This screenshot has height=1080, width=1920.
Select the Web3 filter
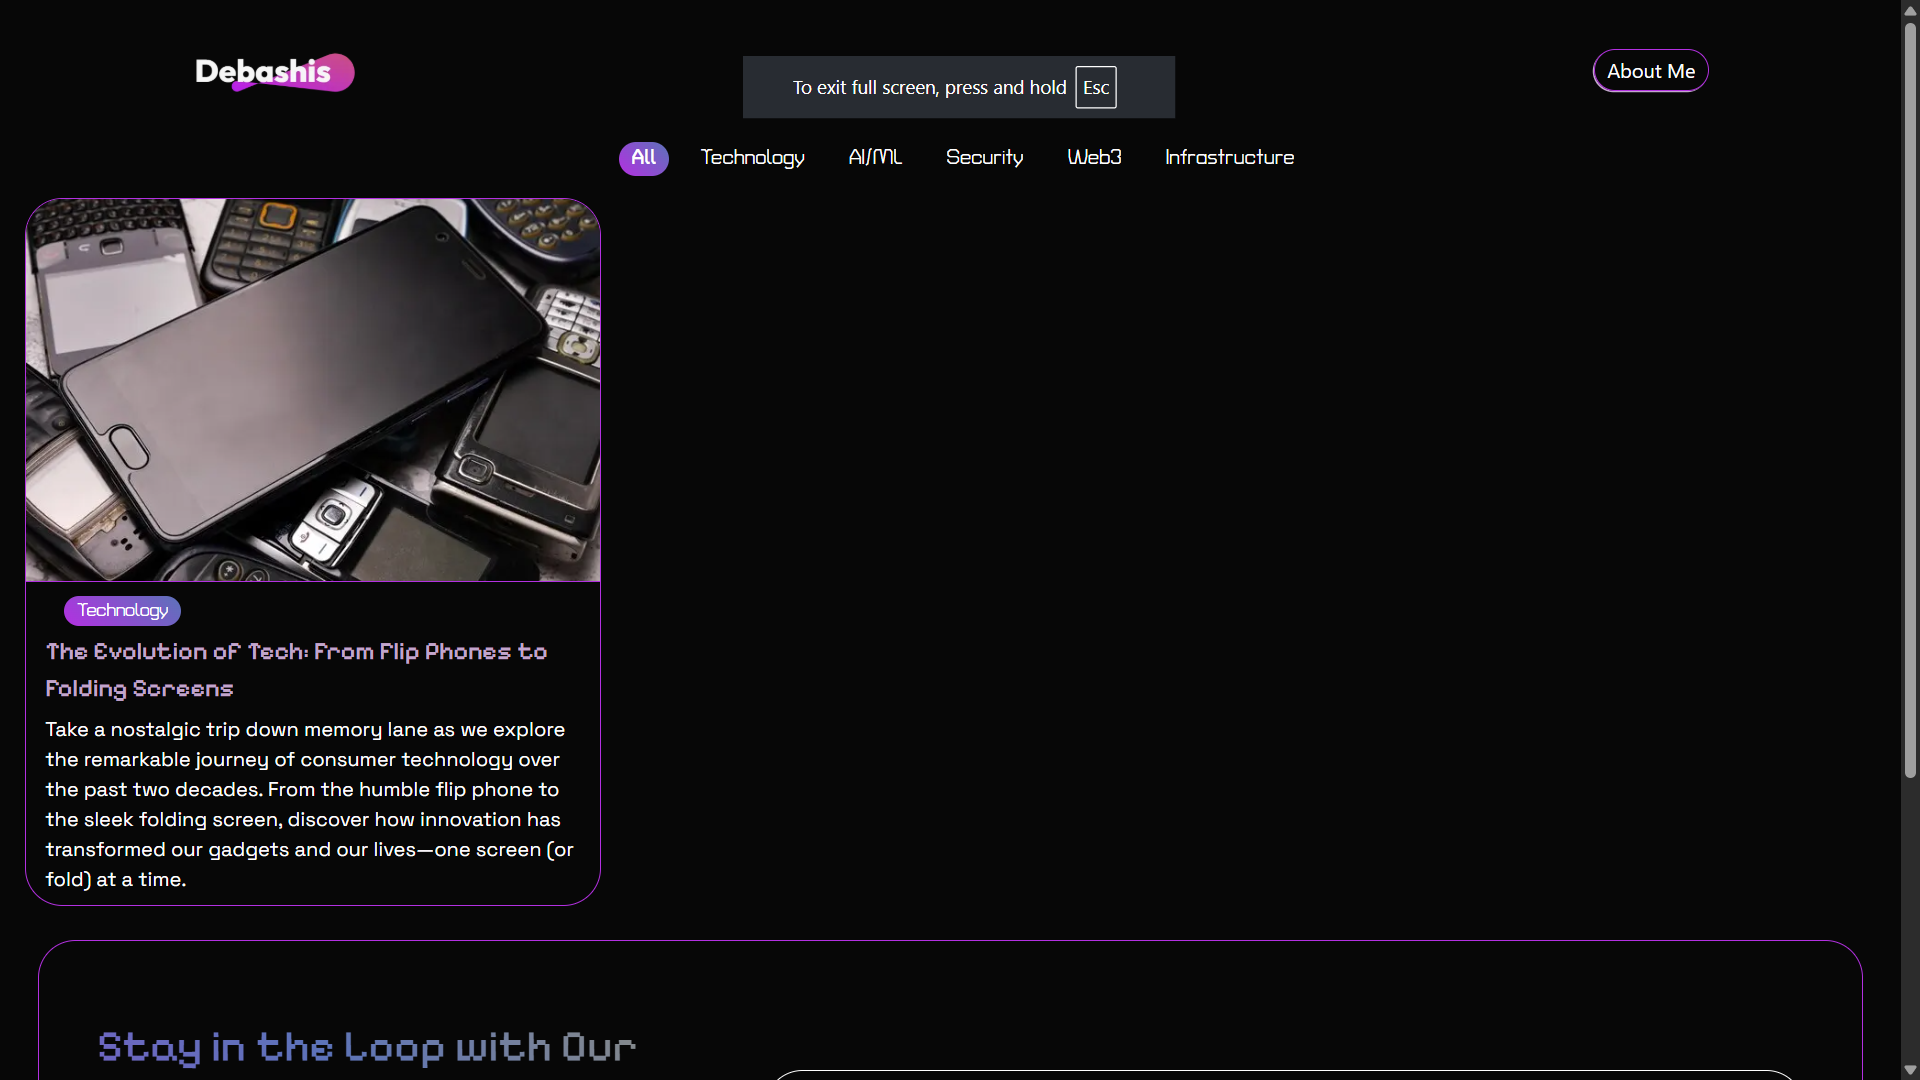1094,158
